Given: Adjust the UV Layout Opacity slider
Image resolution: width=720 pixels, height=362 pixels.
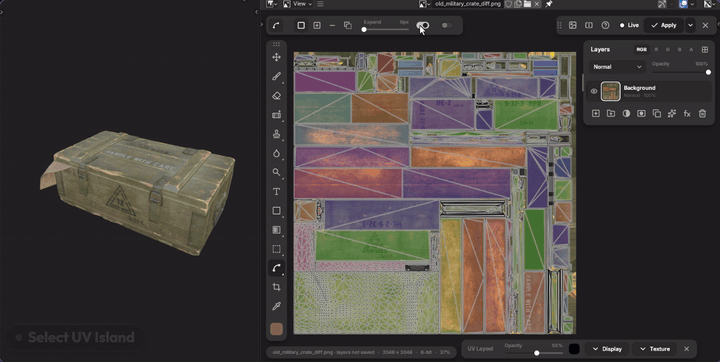Looking at the screenshot, I should pyautogui.click(x=536, y=353).
